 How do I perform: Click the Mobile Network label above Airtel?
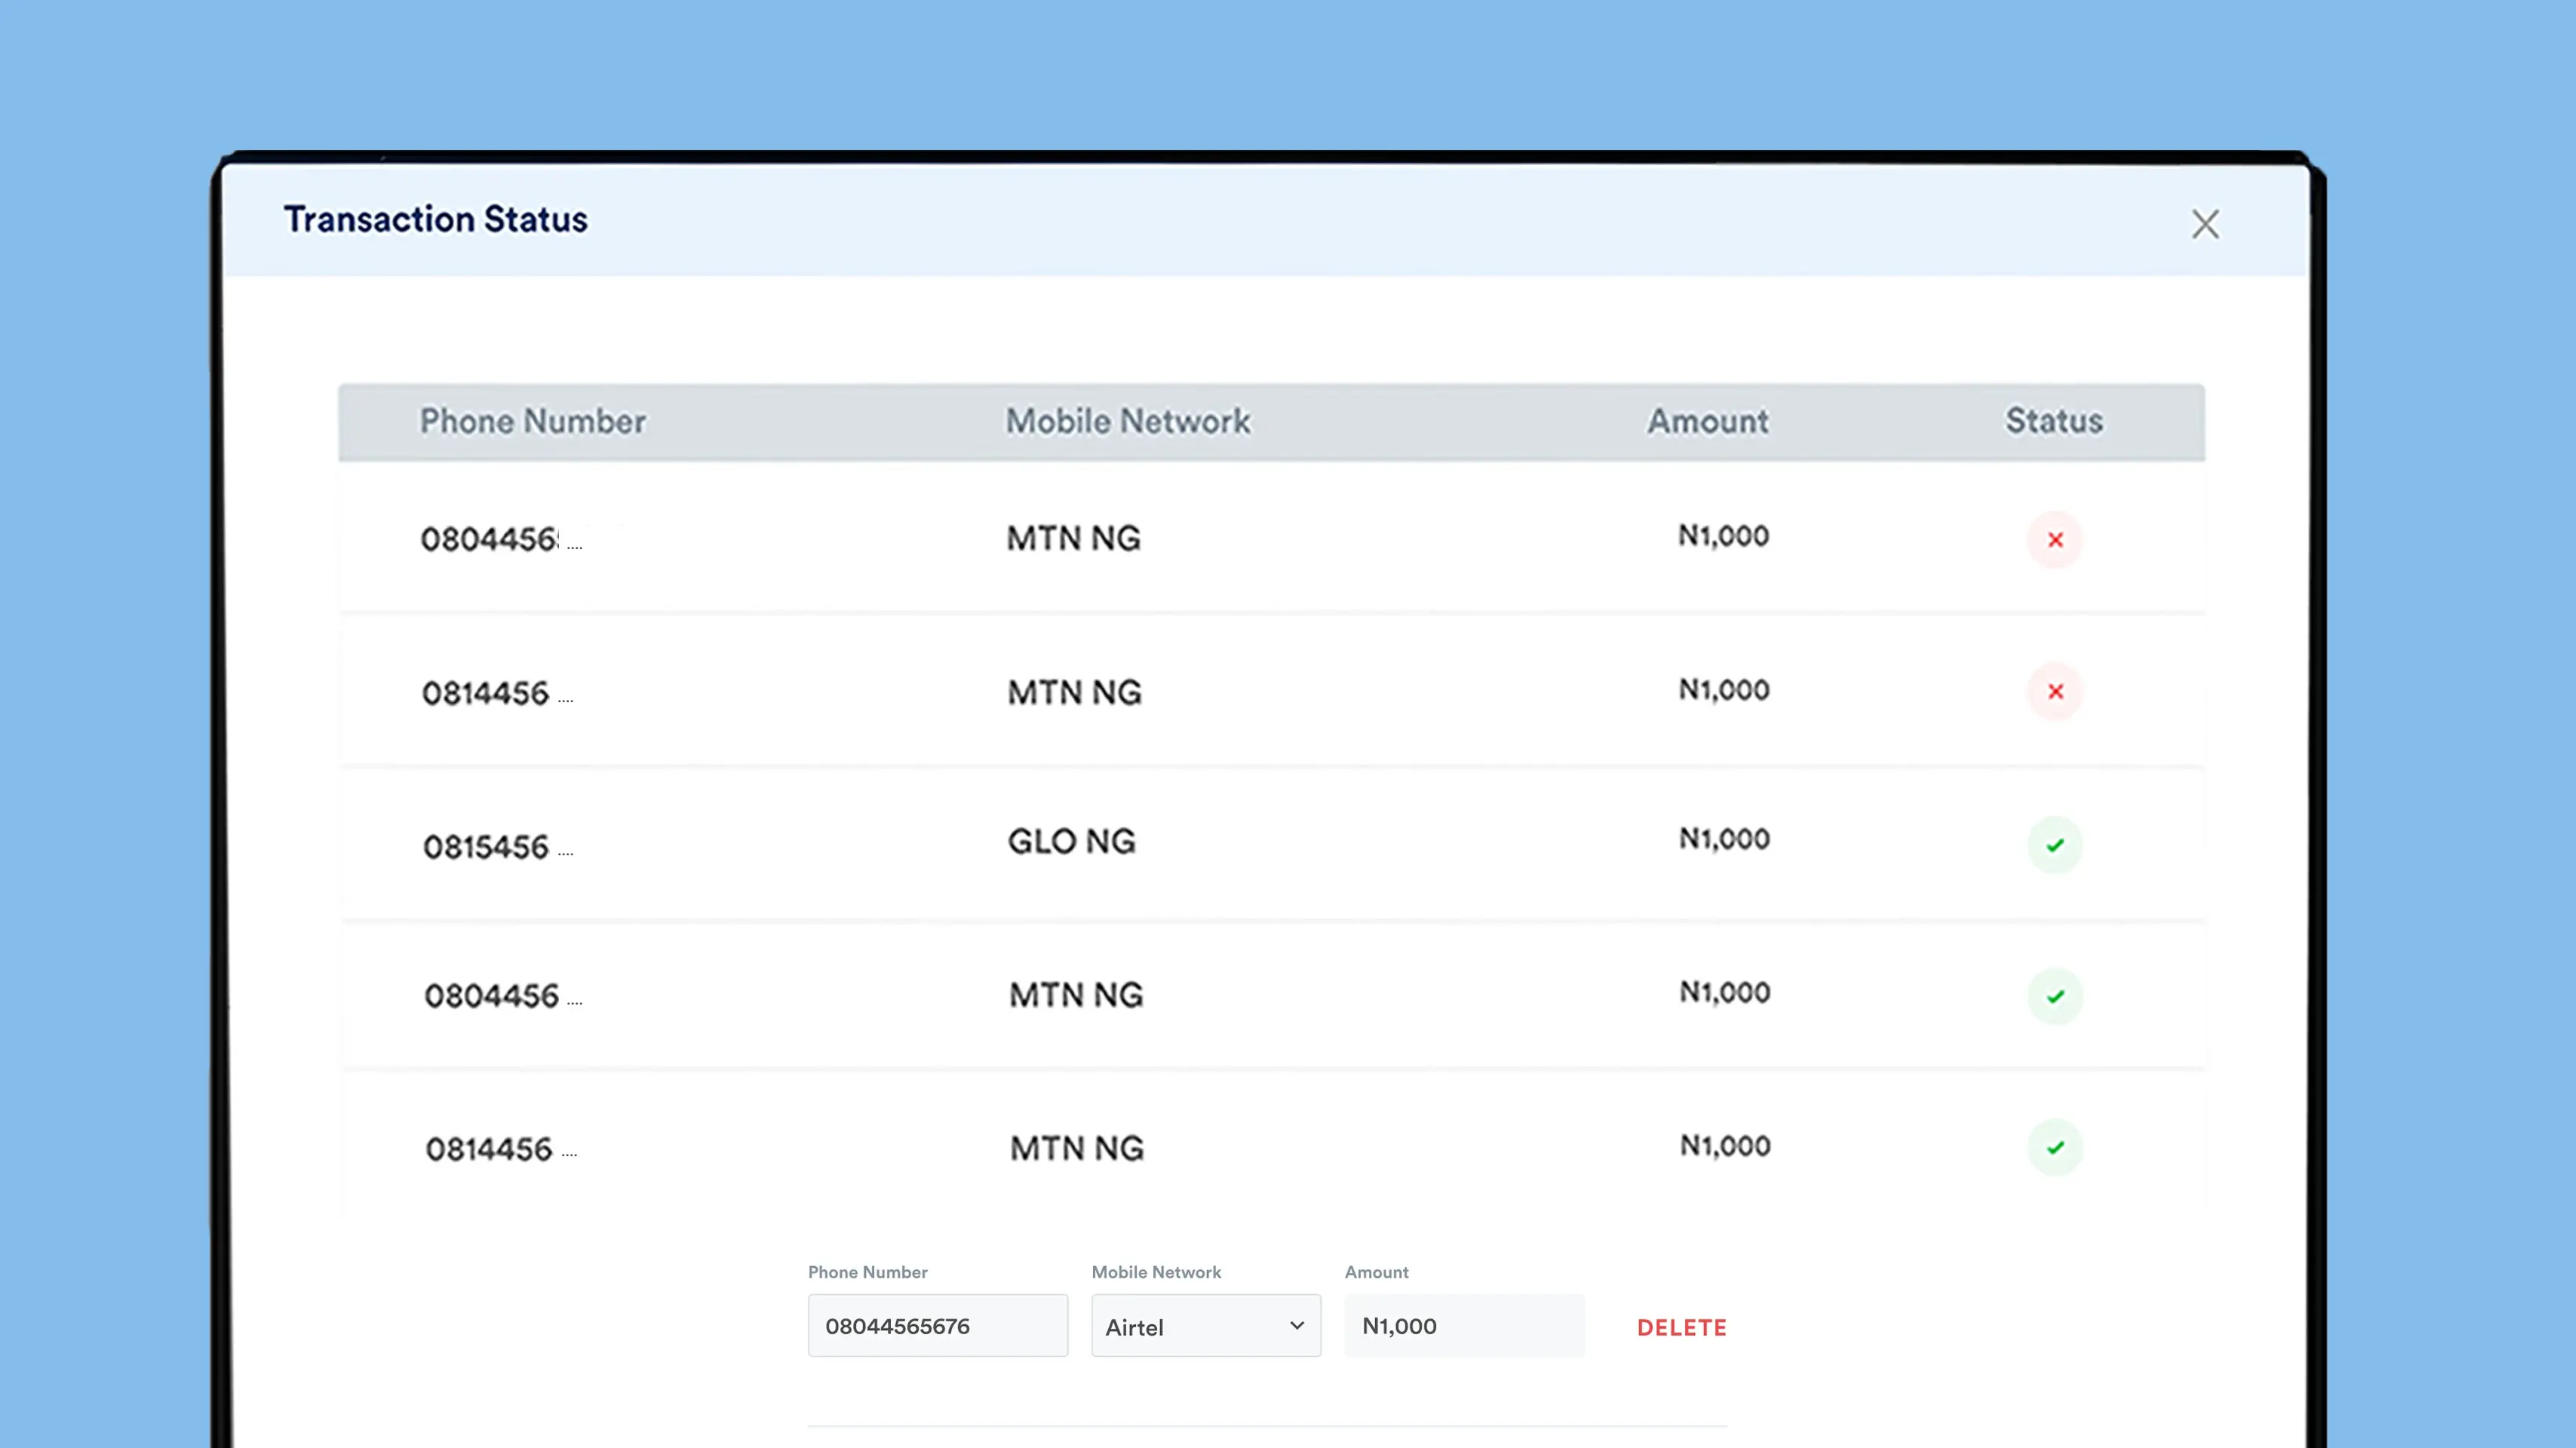point(1156,1272)
